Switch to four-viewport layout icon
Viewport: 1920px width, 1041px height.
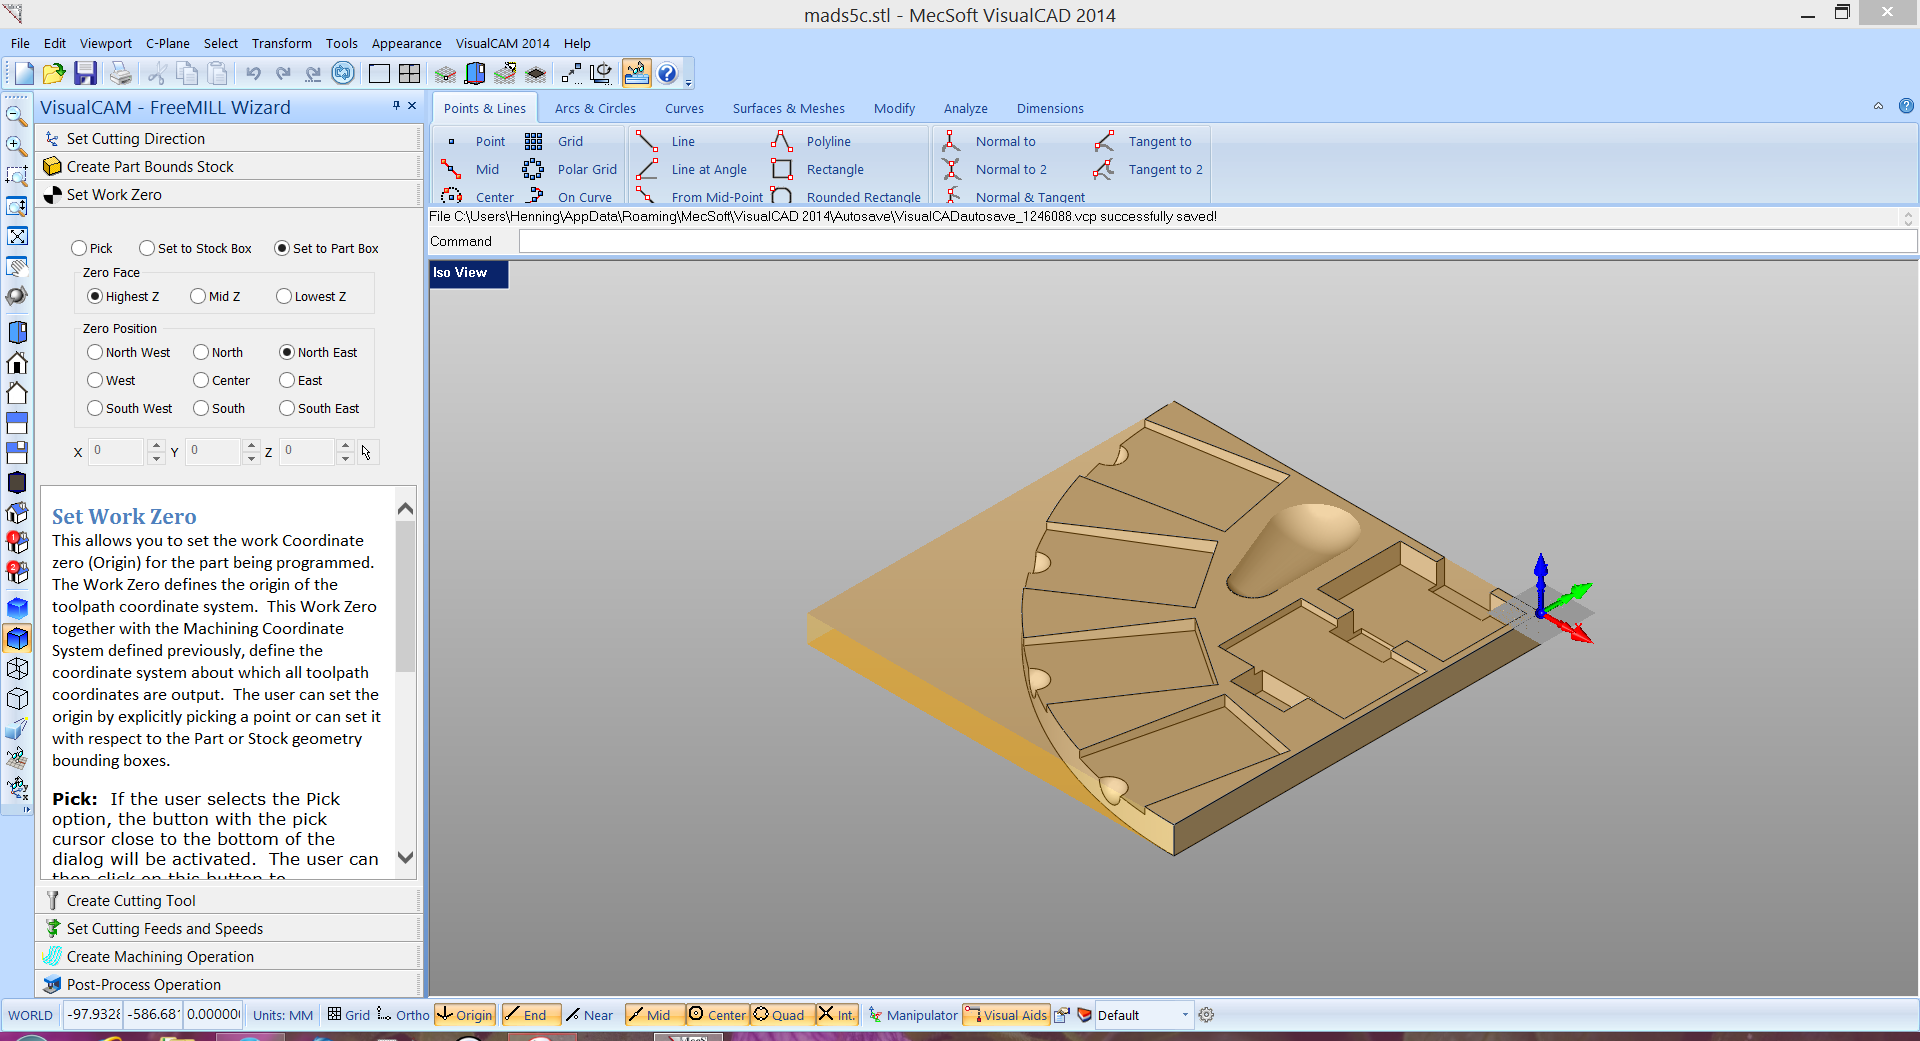409,73
